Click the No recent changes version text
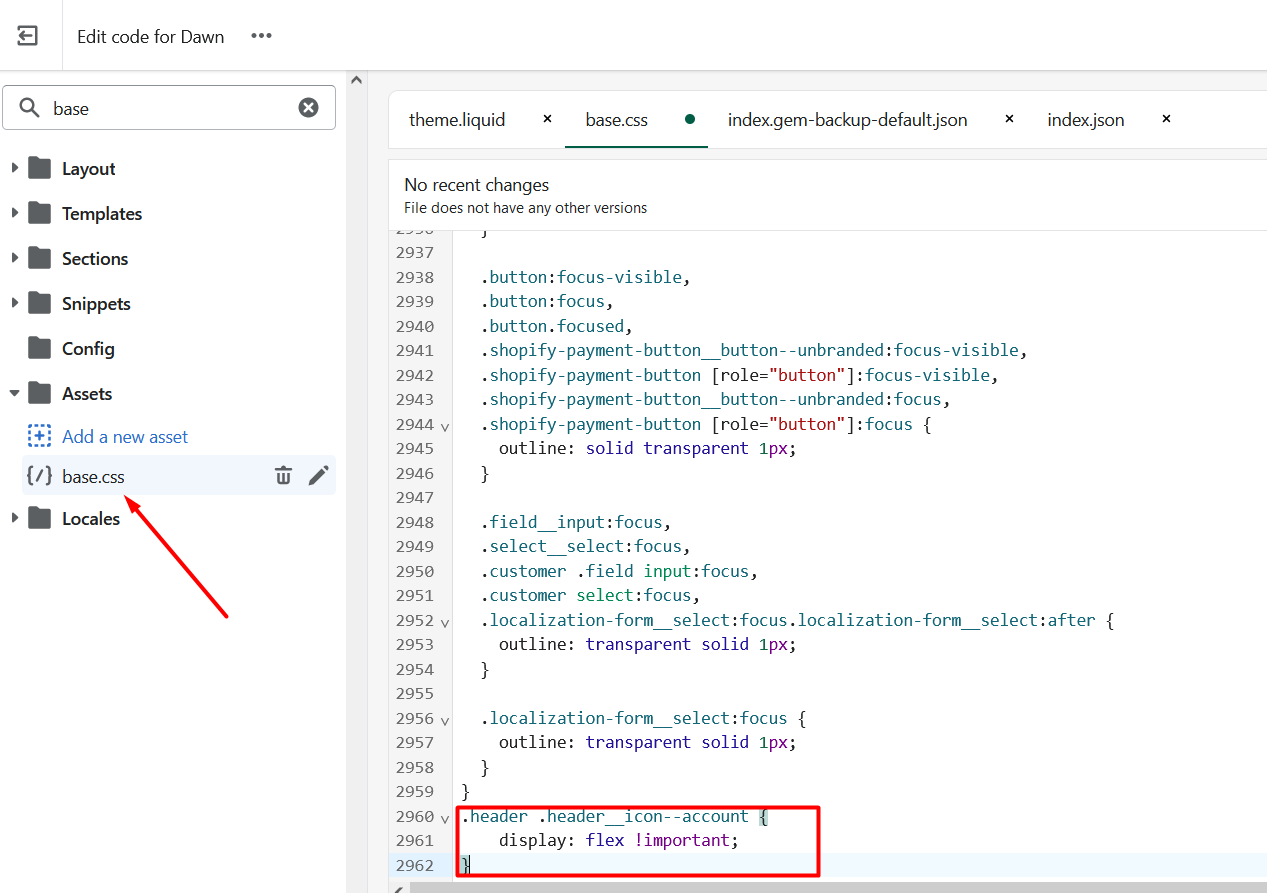This screenshot has width=1267, height=893. (x=477, y=185)
